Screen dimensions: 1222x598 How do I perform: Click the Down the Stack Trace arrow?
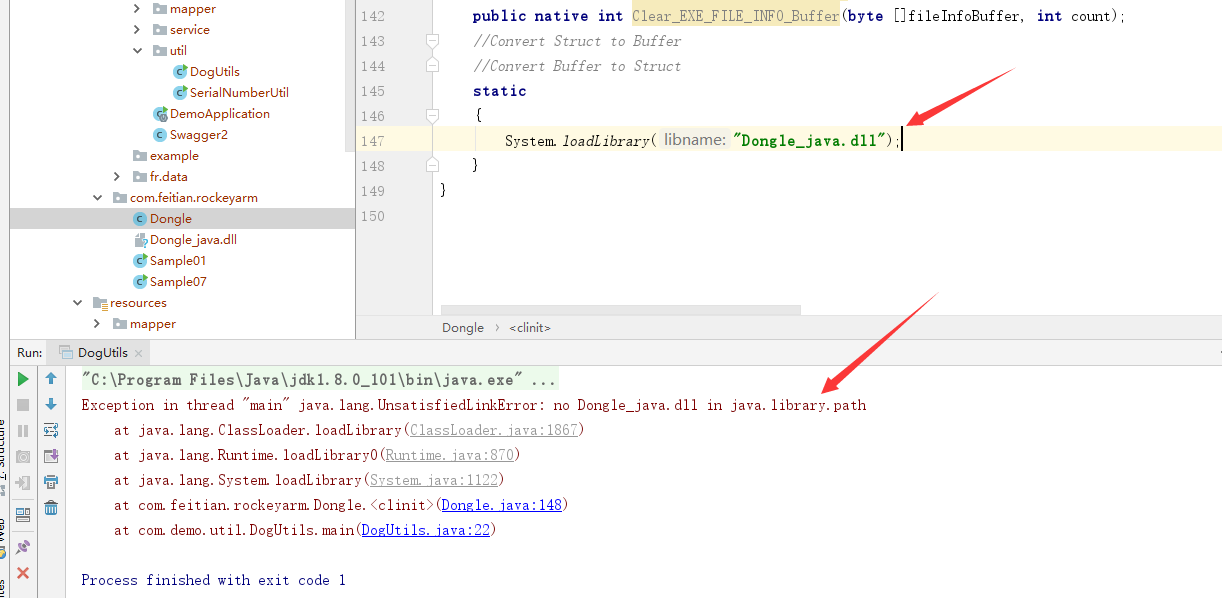point(50,405)
